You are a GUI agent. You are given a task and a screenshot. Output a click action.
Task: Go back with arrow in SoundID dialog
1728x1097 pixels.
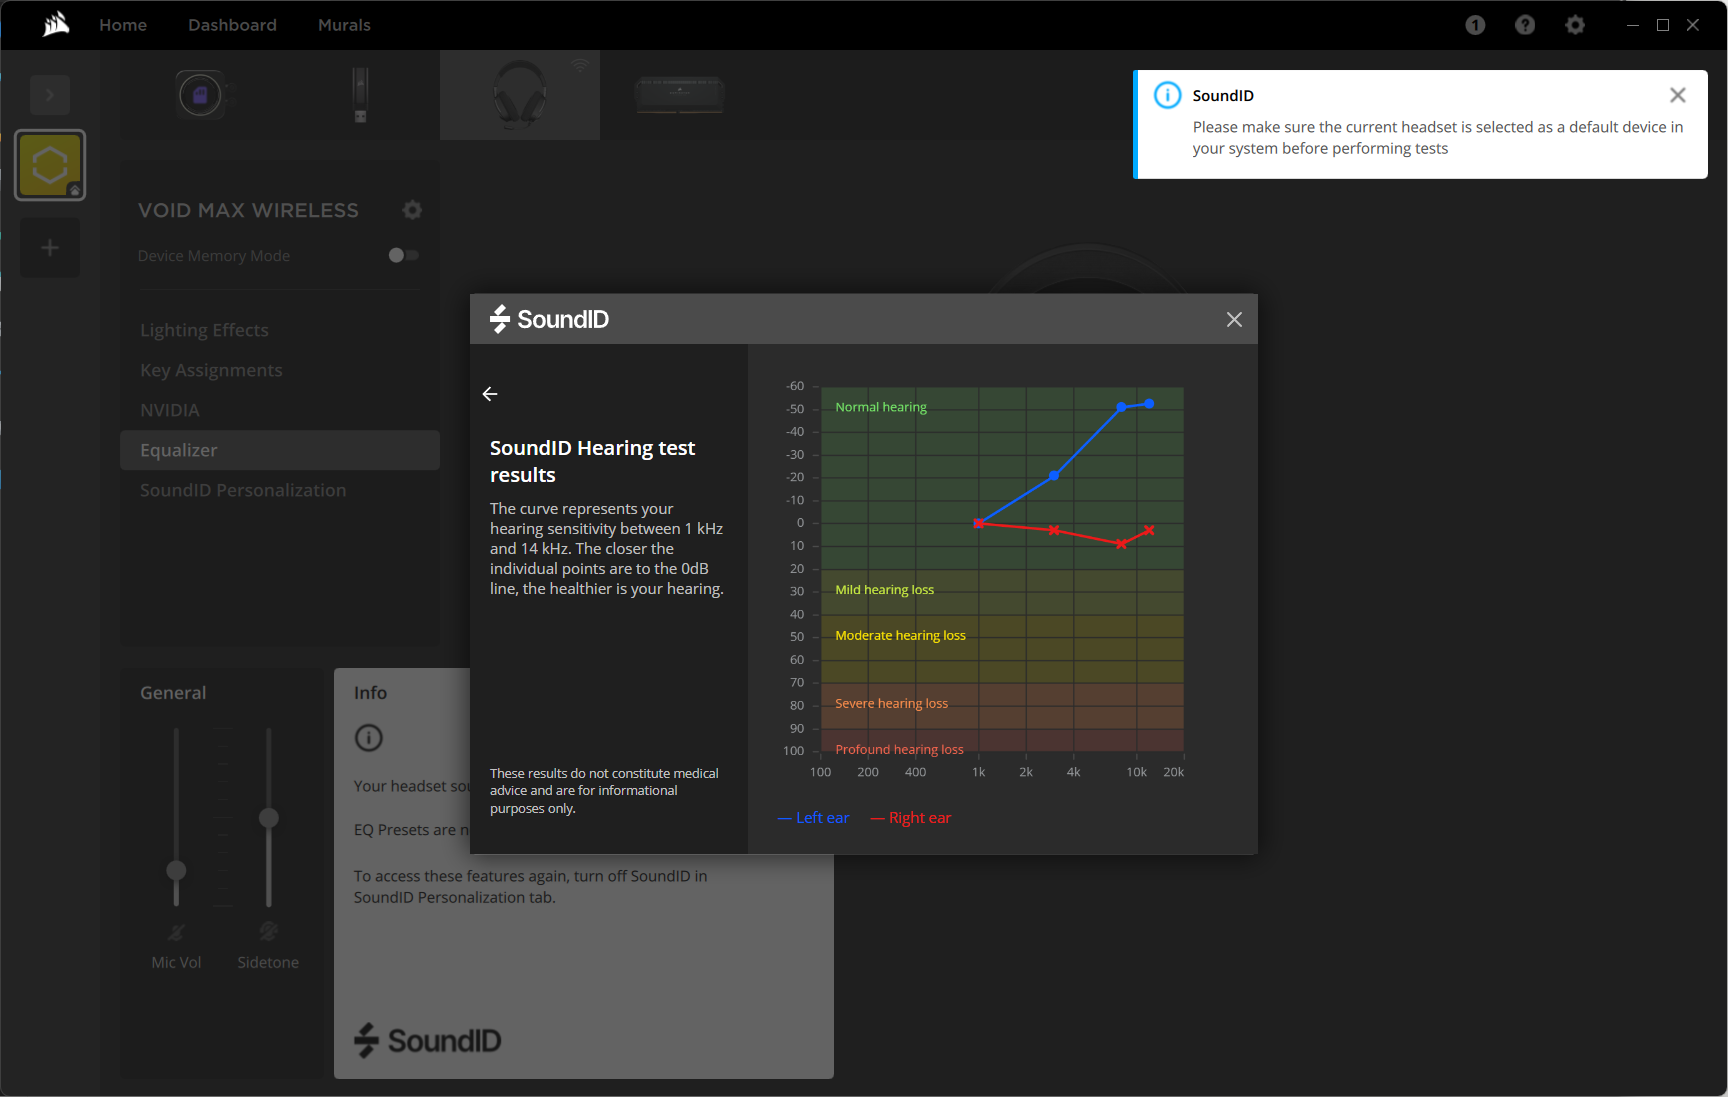490,394
